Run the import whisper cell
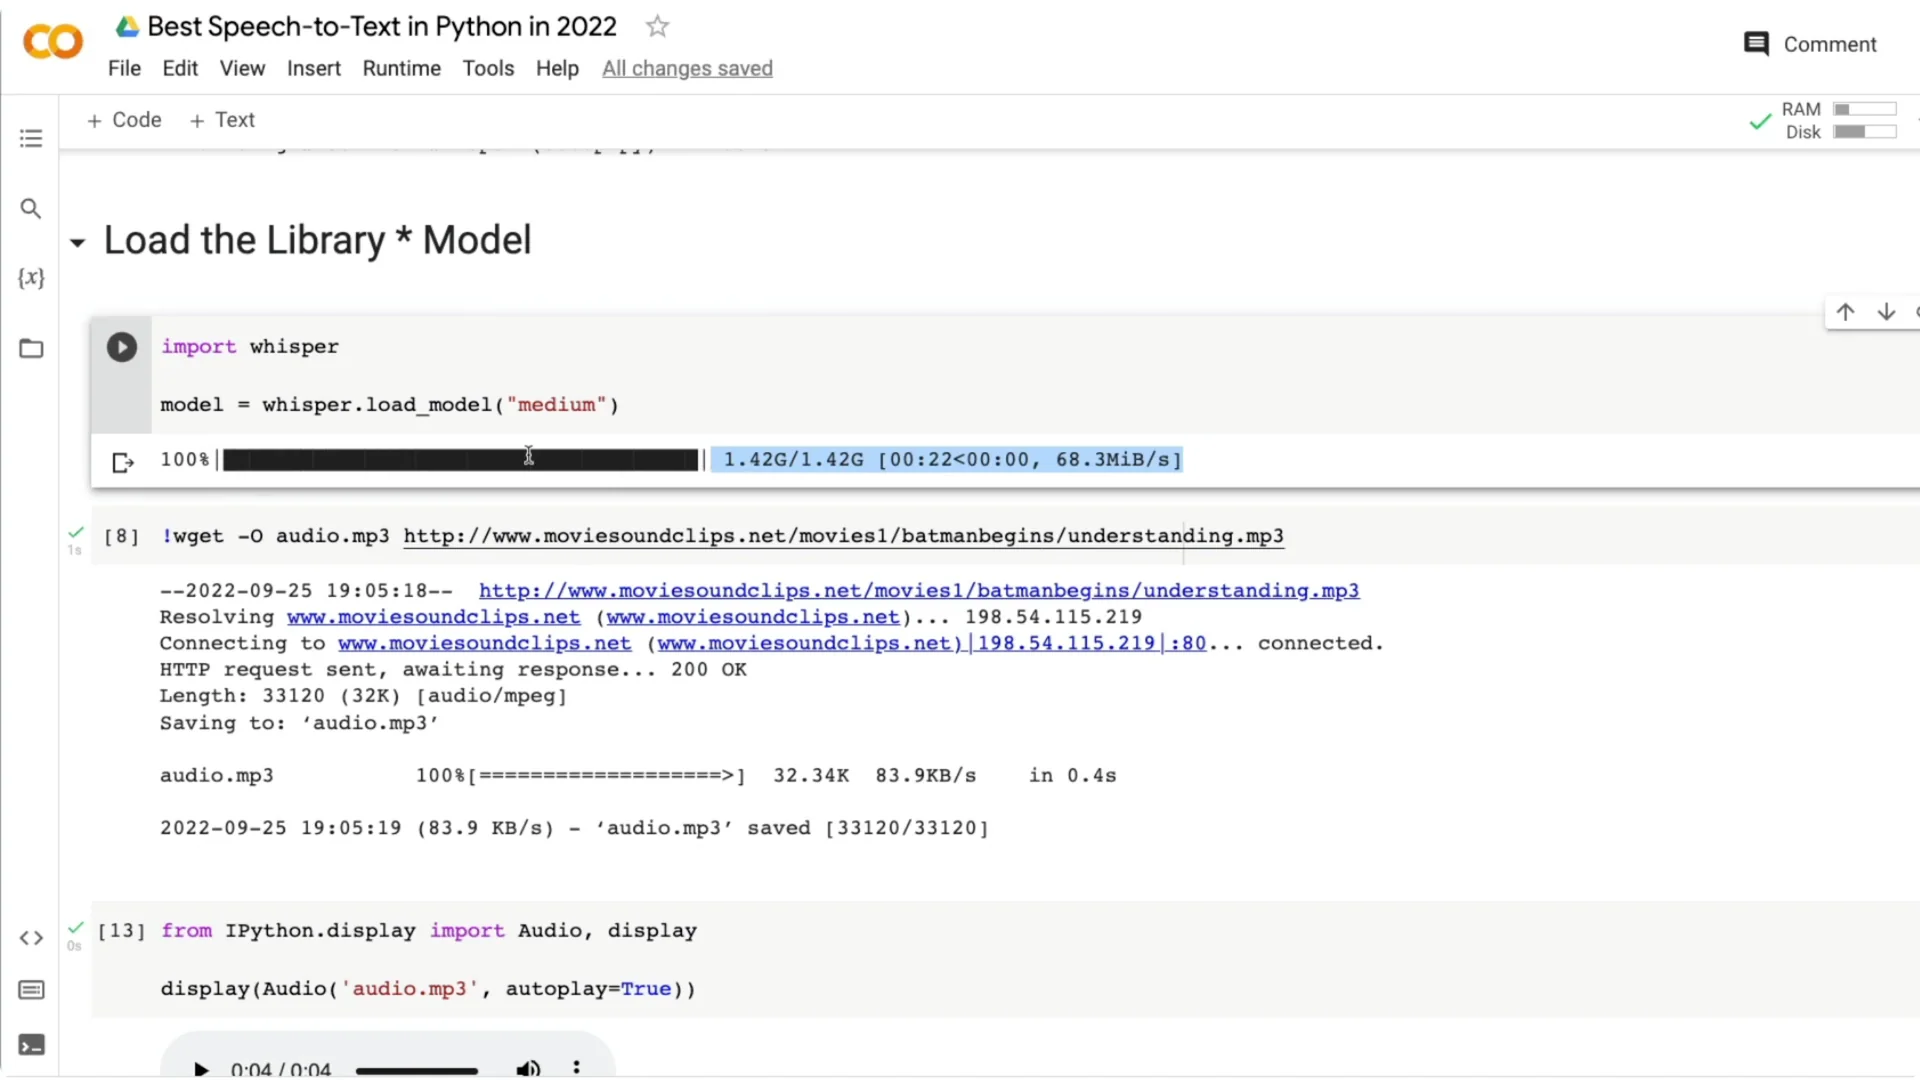The image size is (1920, 1080). coord(121,347)
